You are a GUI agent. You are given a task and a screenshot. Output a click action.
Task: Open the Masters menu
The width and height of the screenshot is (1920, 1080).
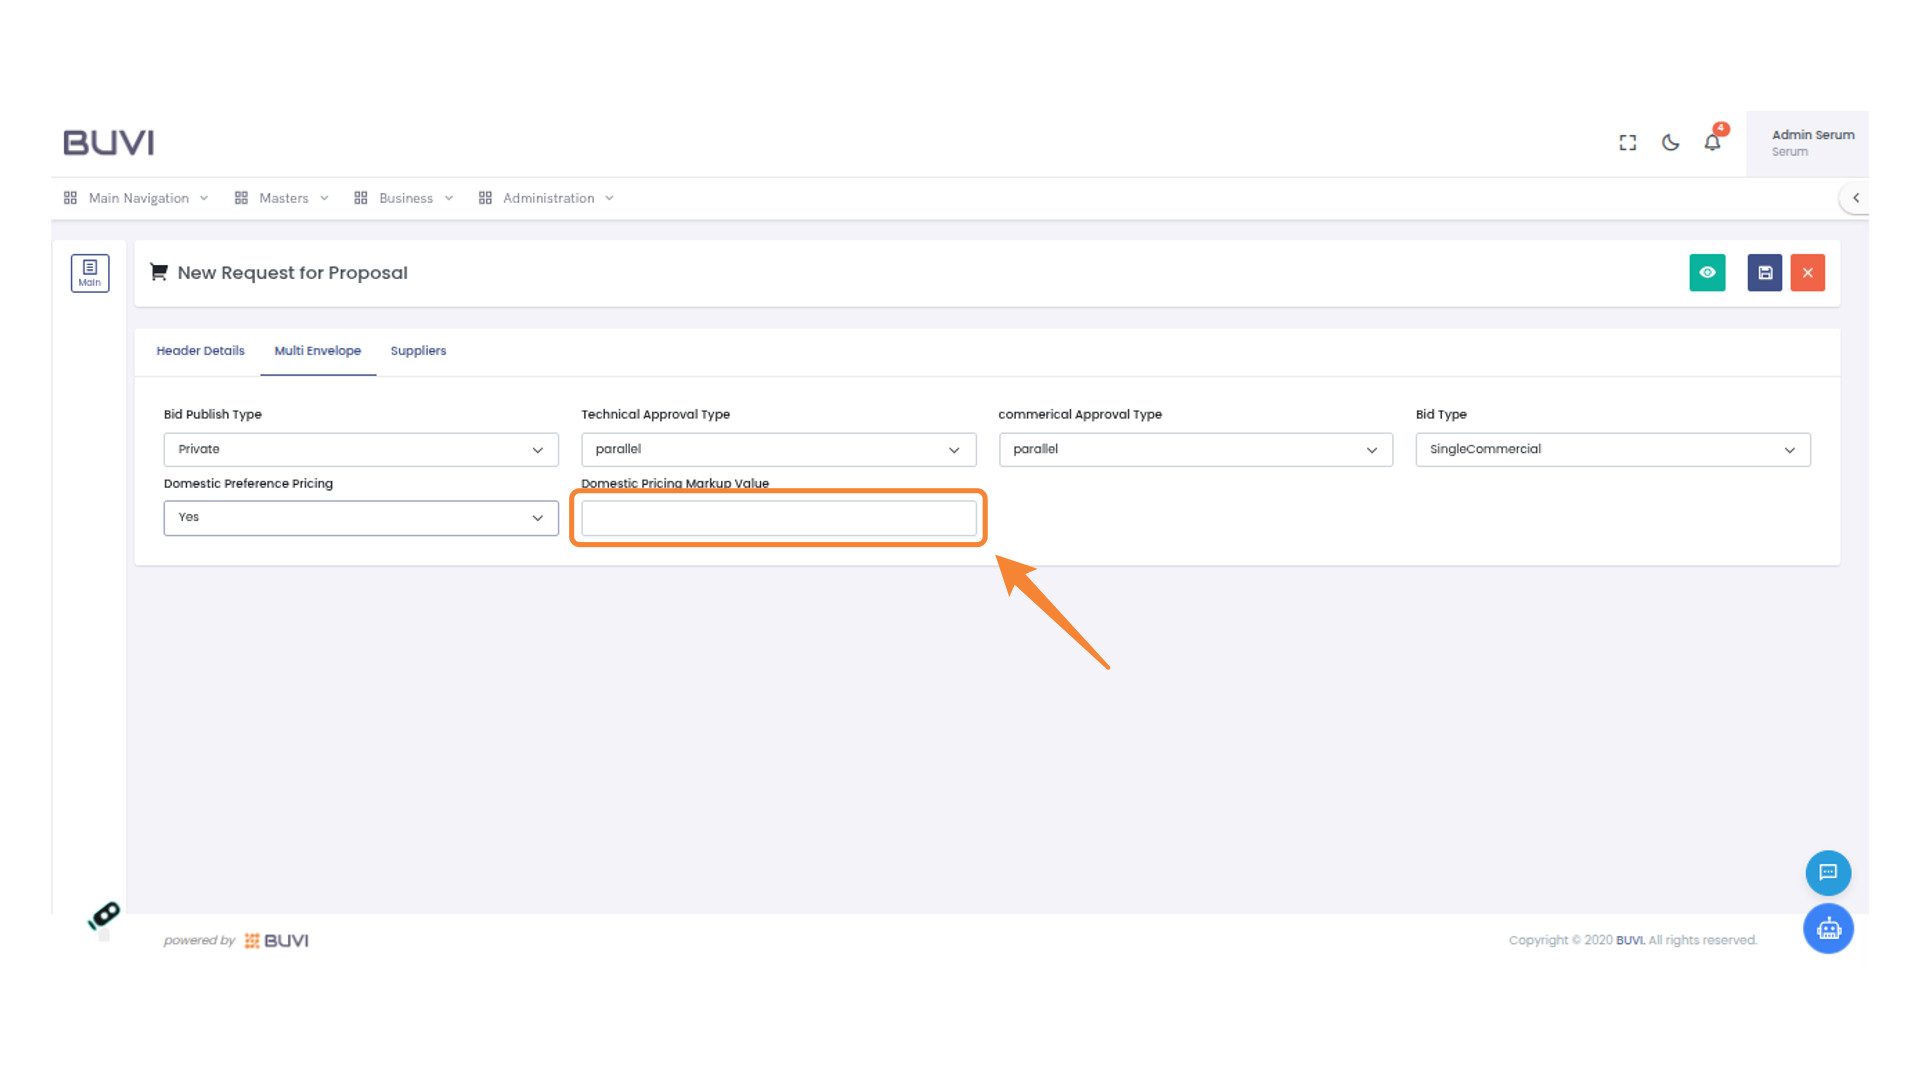283,198
